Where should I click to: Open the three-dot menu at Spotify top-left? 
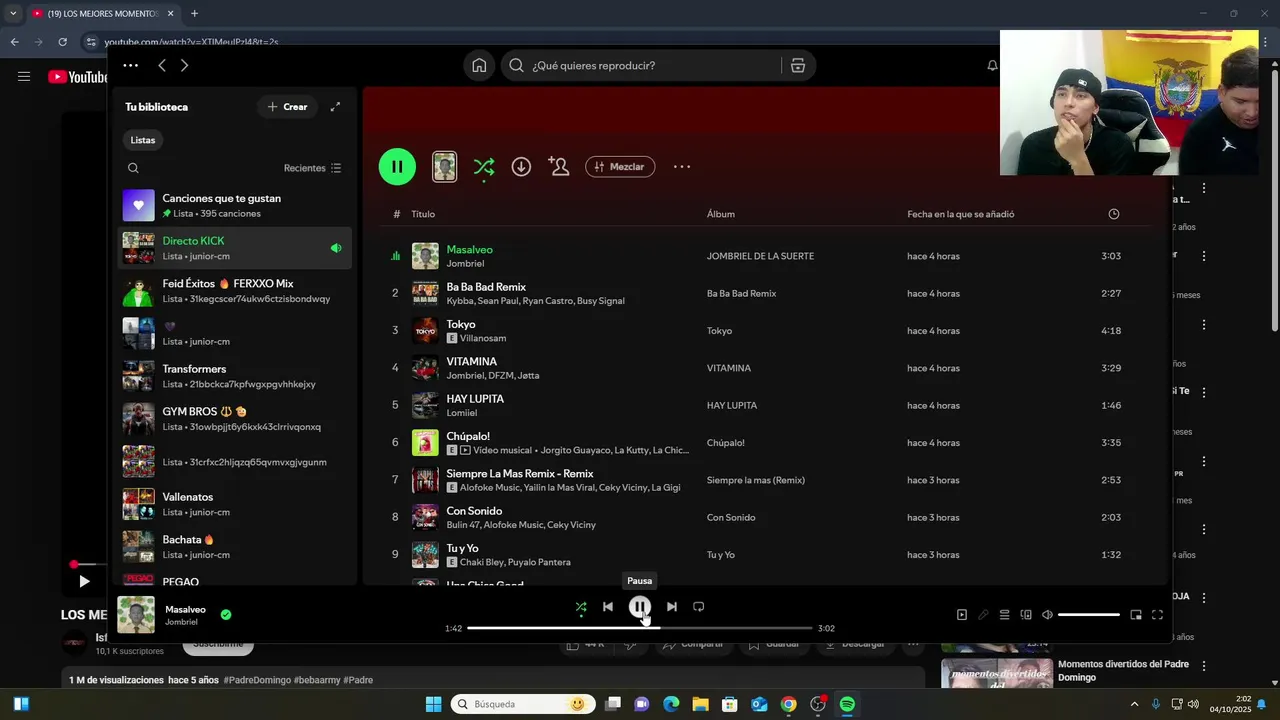[131, 65]
